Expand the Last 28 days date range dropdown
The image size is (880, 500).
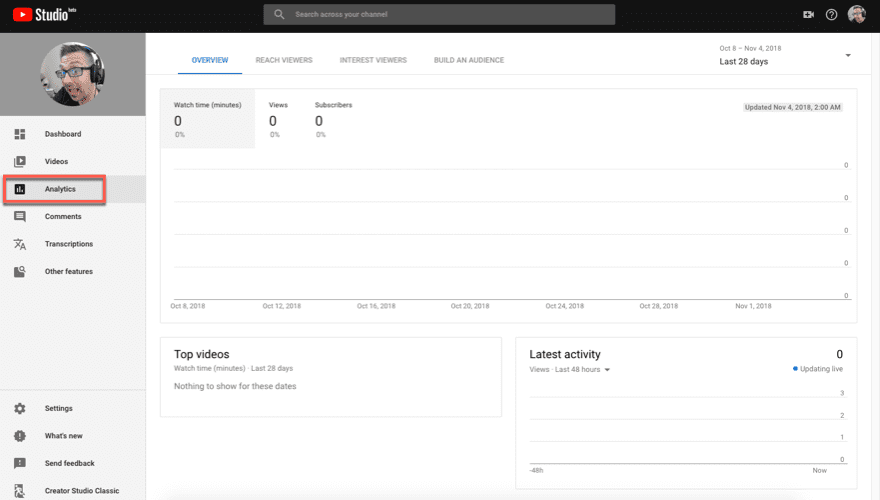[848, 55]
